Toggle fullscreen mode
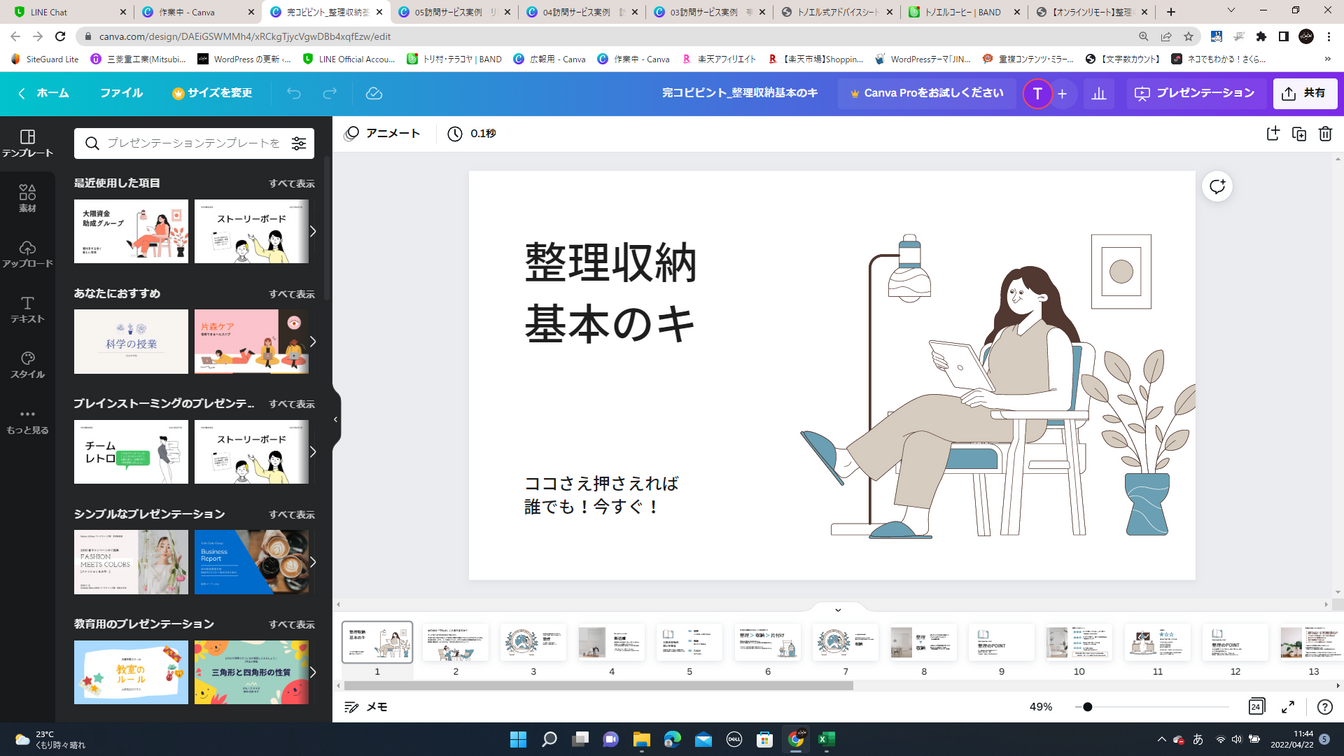 [1288, 707]
